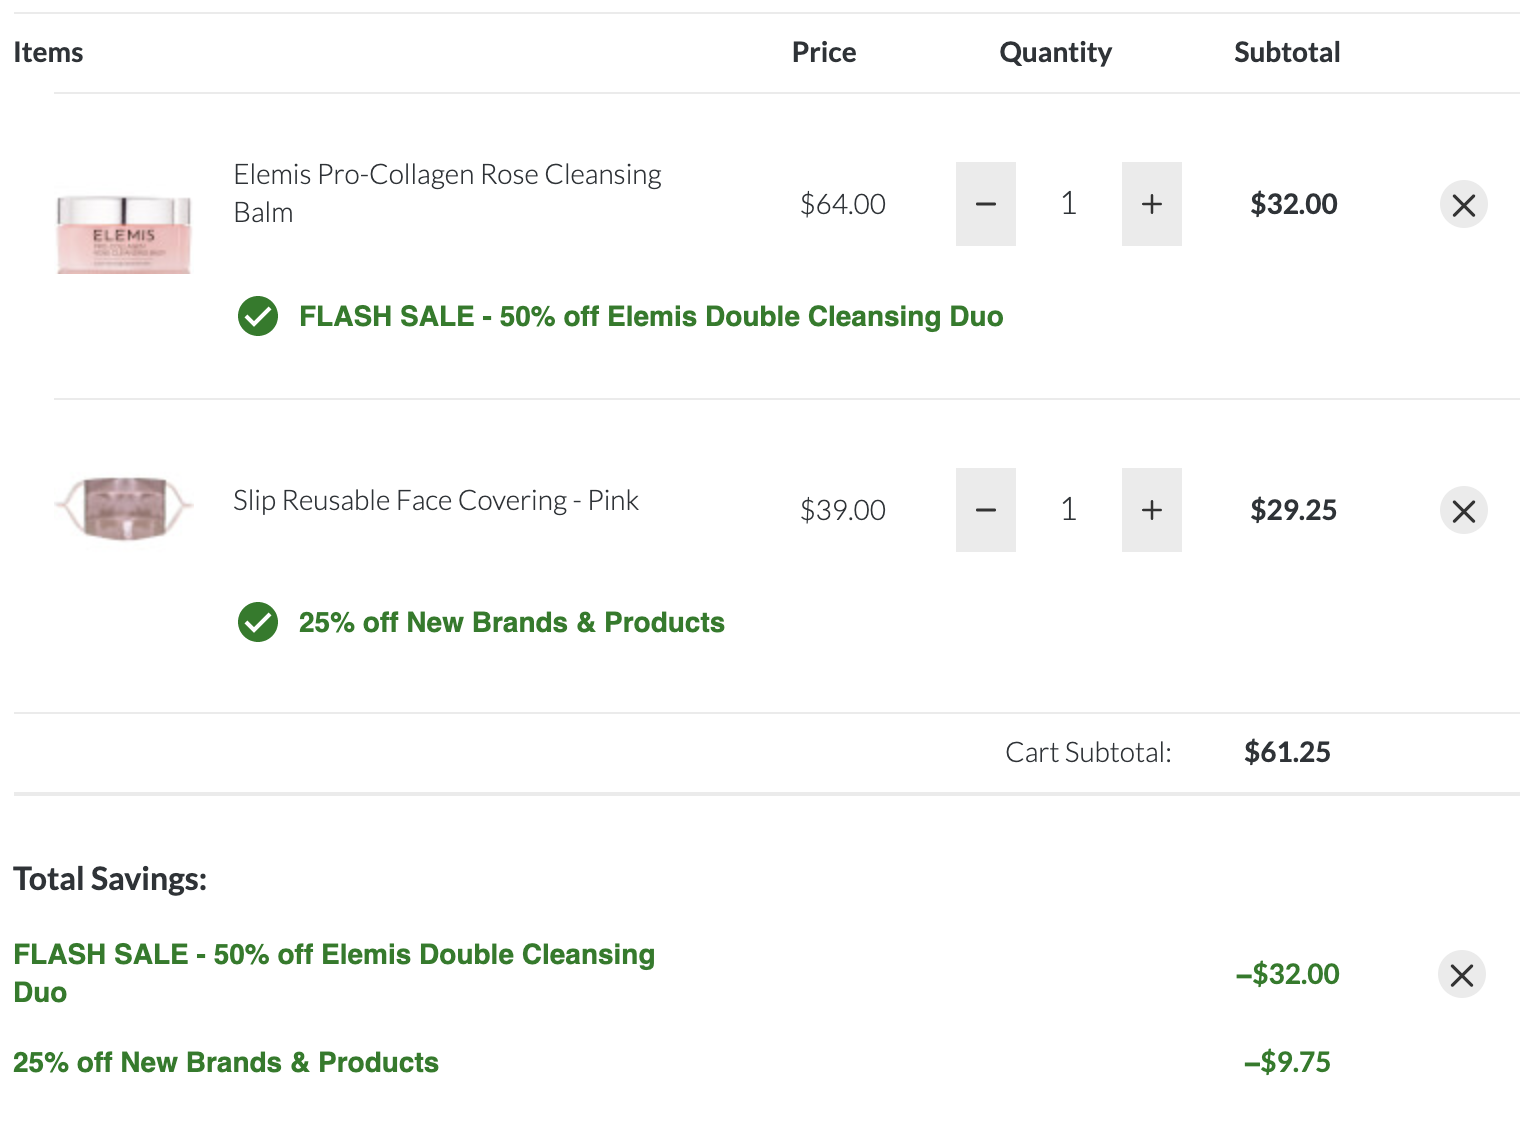
Task: Decrease quantity of Elemis Cleansing Balm
Action: tap(985, 204)
